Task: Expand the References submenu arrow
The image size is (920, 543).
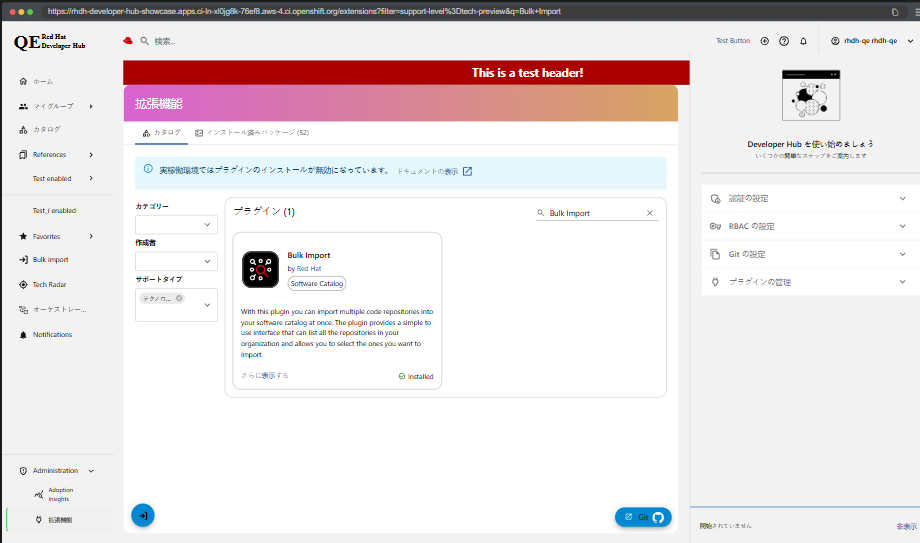Action: (91, 155)
